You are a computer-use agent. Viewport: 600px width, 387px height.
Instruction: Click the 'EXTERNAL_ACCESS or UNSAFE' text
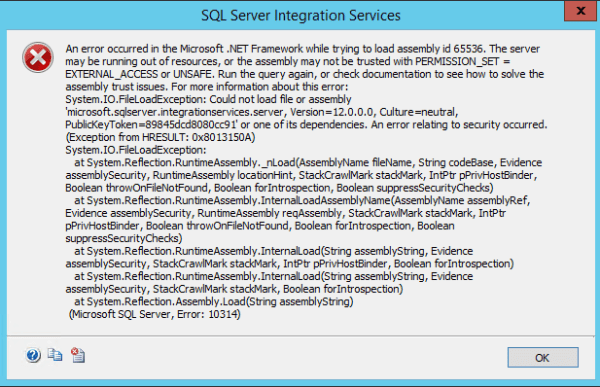pyautogui.click(x=139, y=74)
